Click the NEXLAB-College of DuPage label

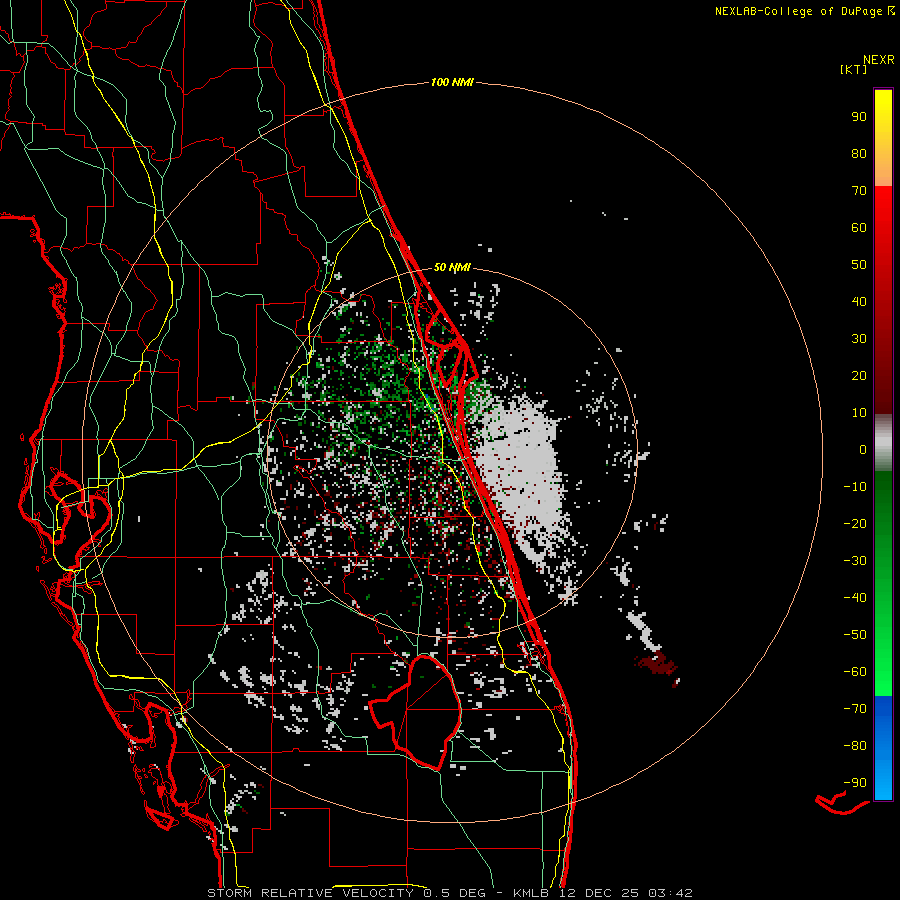pyautogui.click(x=804, y=11)
